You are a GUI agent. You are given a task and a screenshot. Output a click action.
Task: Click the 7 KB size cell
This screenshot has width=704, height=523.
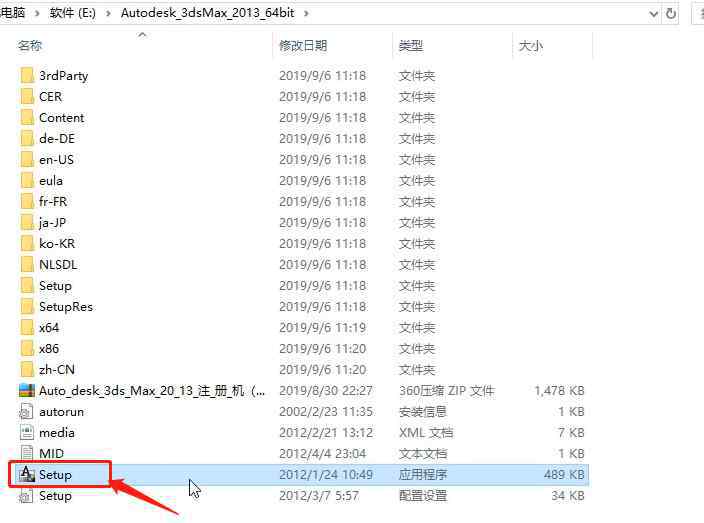(x=571, y=433)
